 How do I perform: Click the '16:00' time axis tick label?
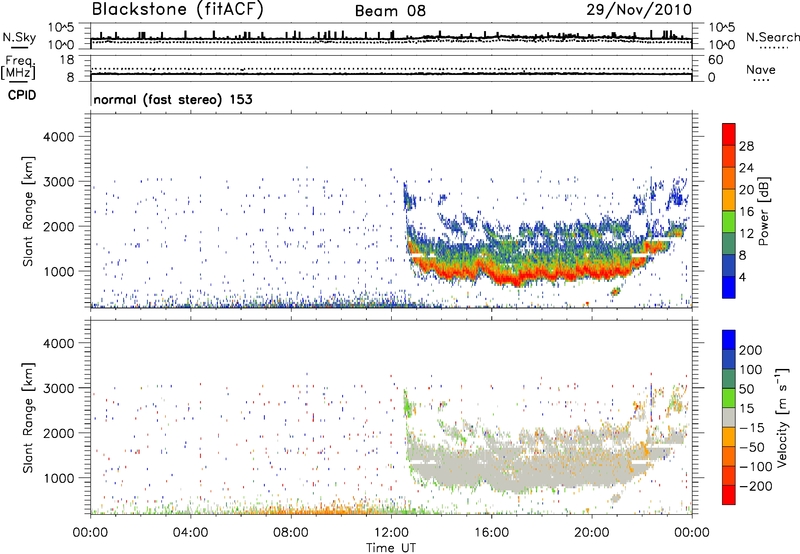point(491,533)
